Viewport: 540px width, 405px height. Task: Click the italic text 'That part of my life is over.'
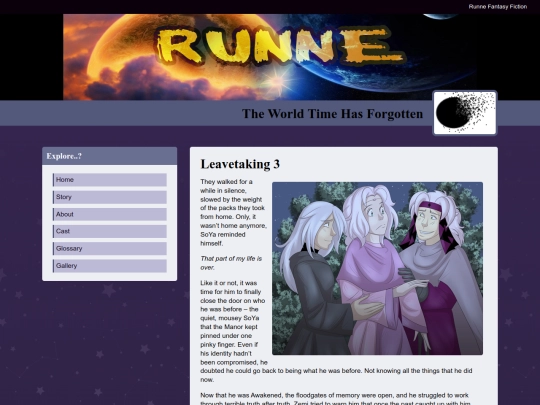click(x=231, y=263)
